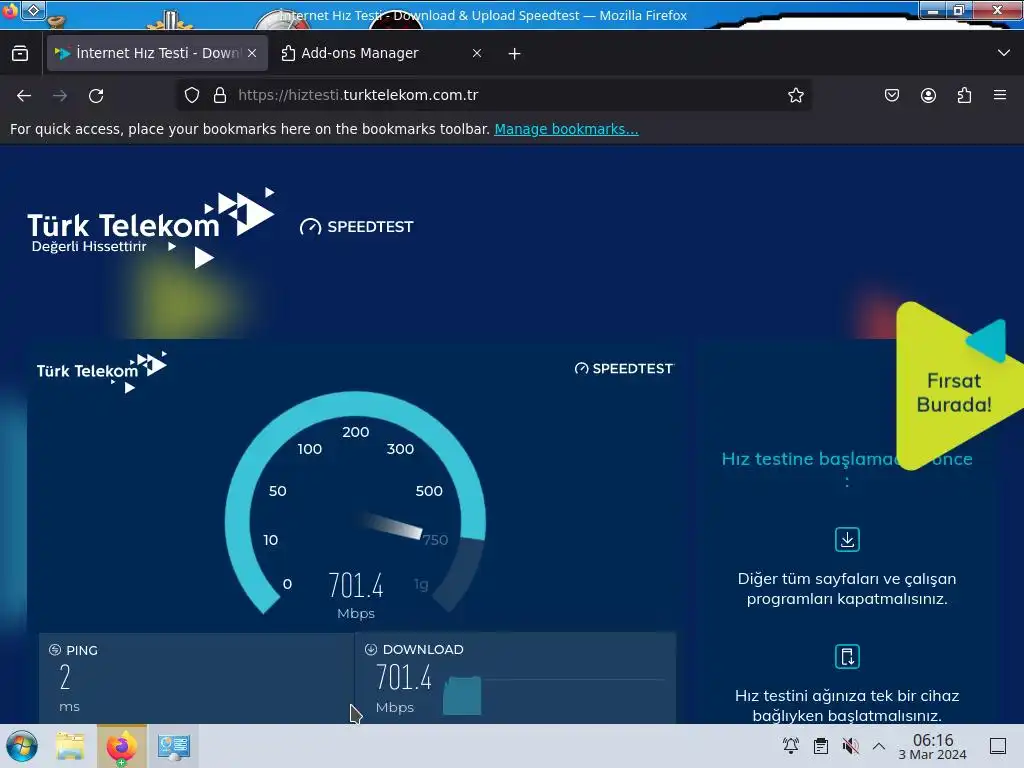Open the window menu icon in title bar

tap(33, 10)
